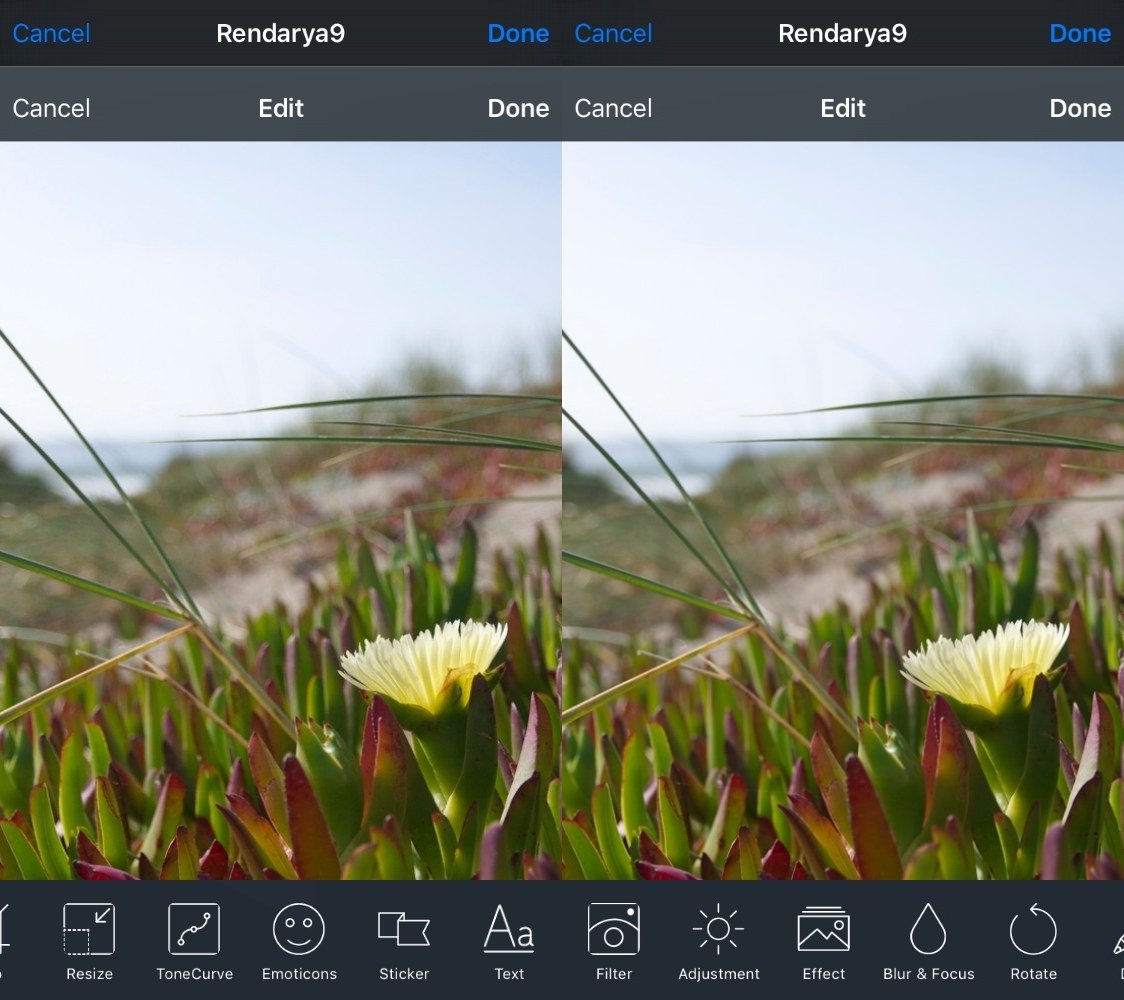Open the Resize tool
The image size is (1124, 1000).
[x=89, y=941]
